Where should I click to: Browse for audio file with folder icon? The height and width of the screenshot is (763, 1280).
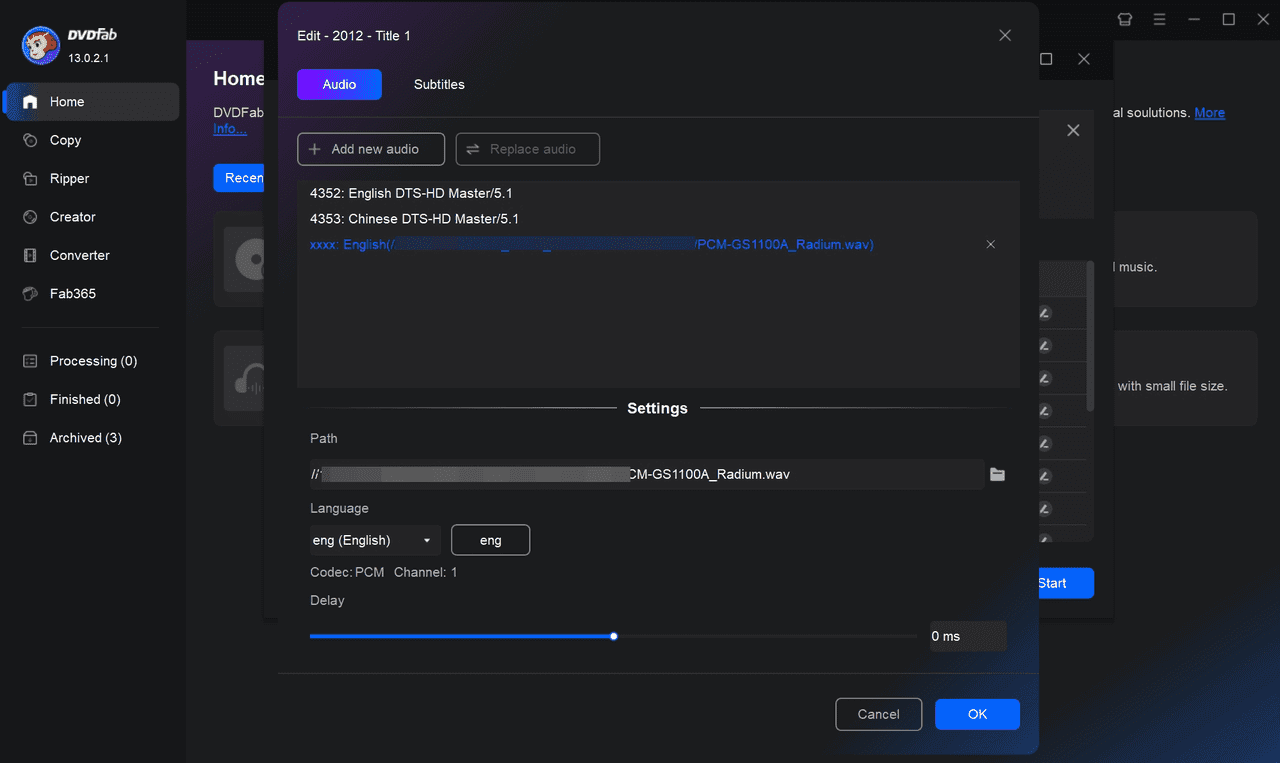(x=997, y=474)
